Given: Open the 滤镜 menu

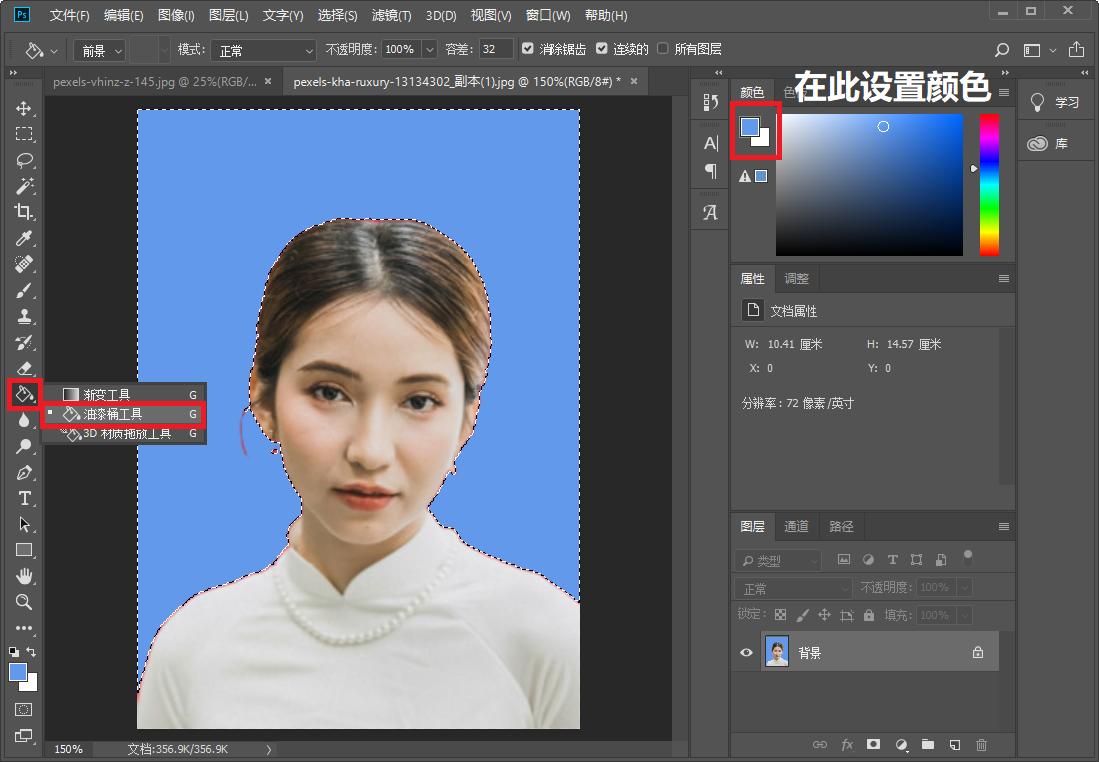Looking at the screenshot, I should click(392, 15).
